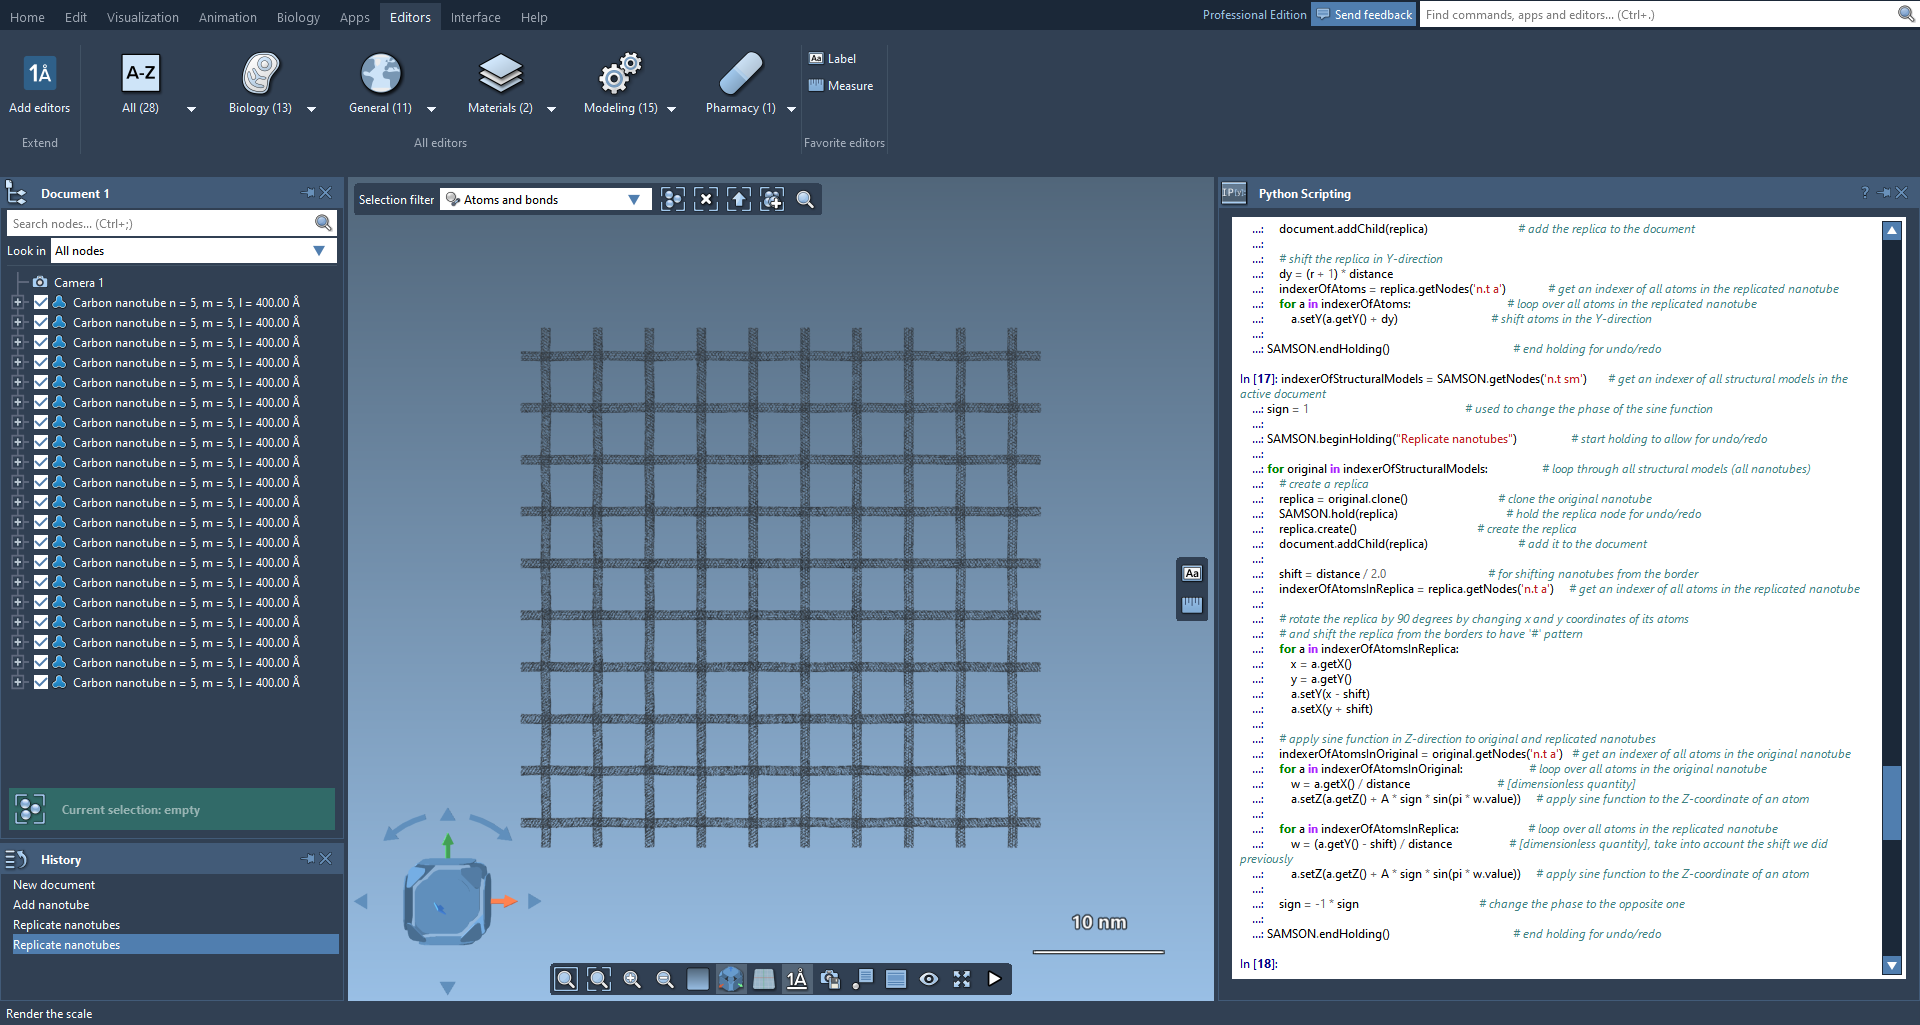Click the fullscreen arrows icon
This screenshot has width=1920, height=1025.
(962, 979)
